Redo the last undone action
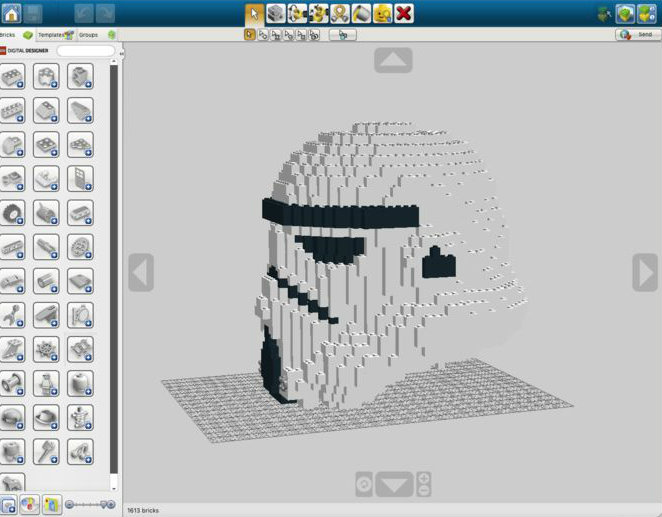 (x=105, y=14)
